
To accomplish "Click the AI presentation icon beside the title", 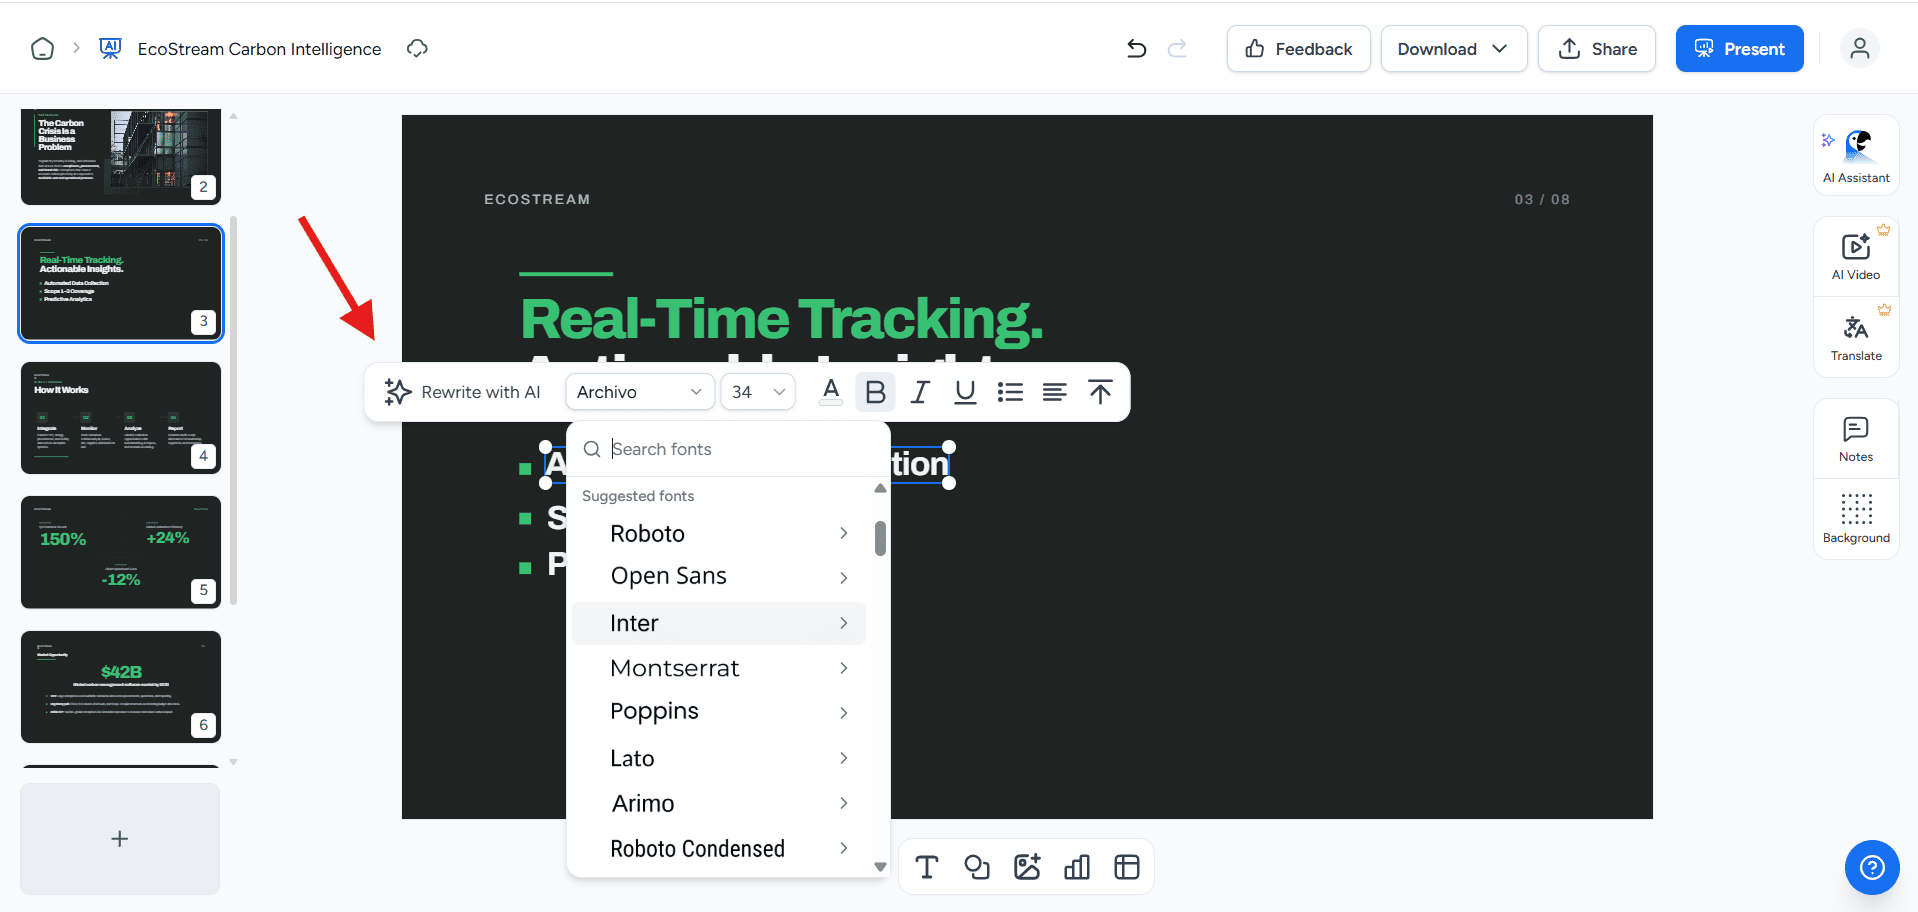I will [110, 48].
